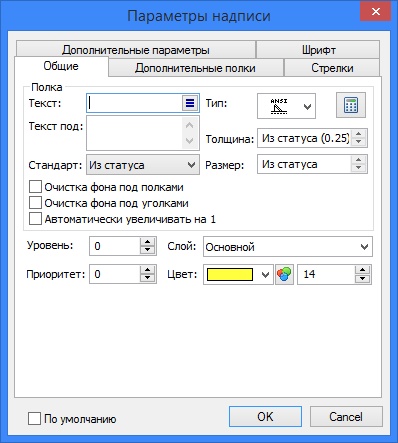
Task: Increase Уровень with up spinner arrow
Action: point(148,242)
